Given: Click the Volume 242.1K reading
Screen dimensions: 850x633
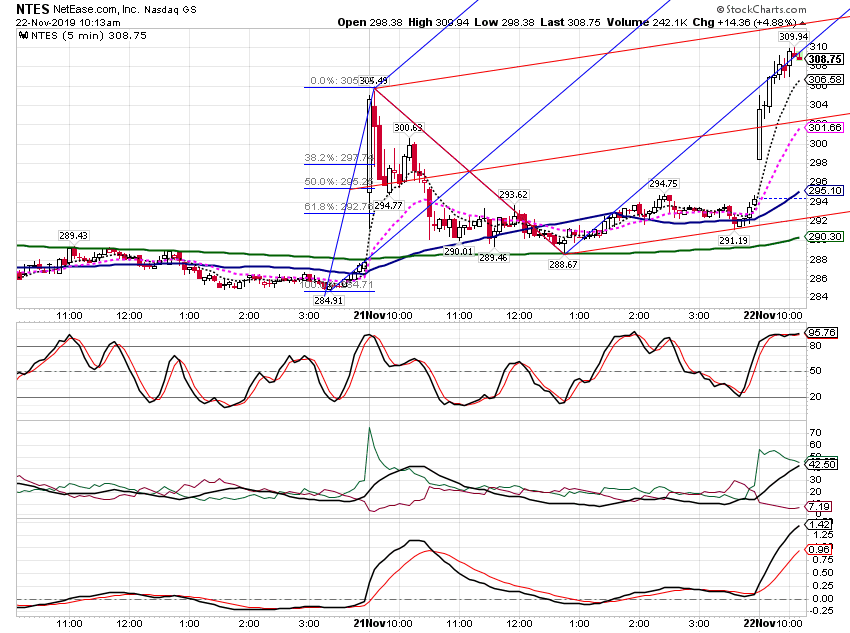Looking at the screenshot, I should click(x=647, y=22).
